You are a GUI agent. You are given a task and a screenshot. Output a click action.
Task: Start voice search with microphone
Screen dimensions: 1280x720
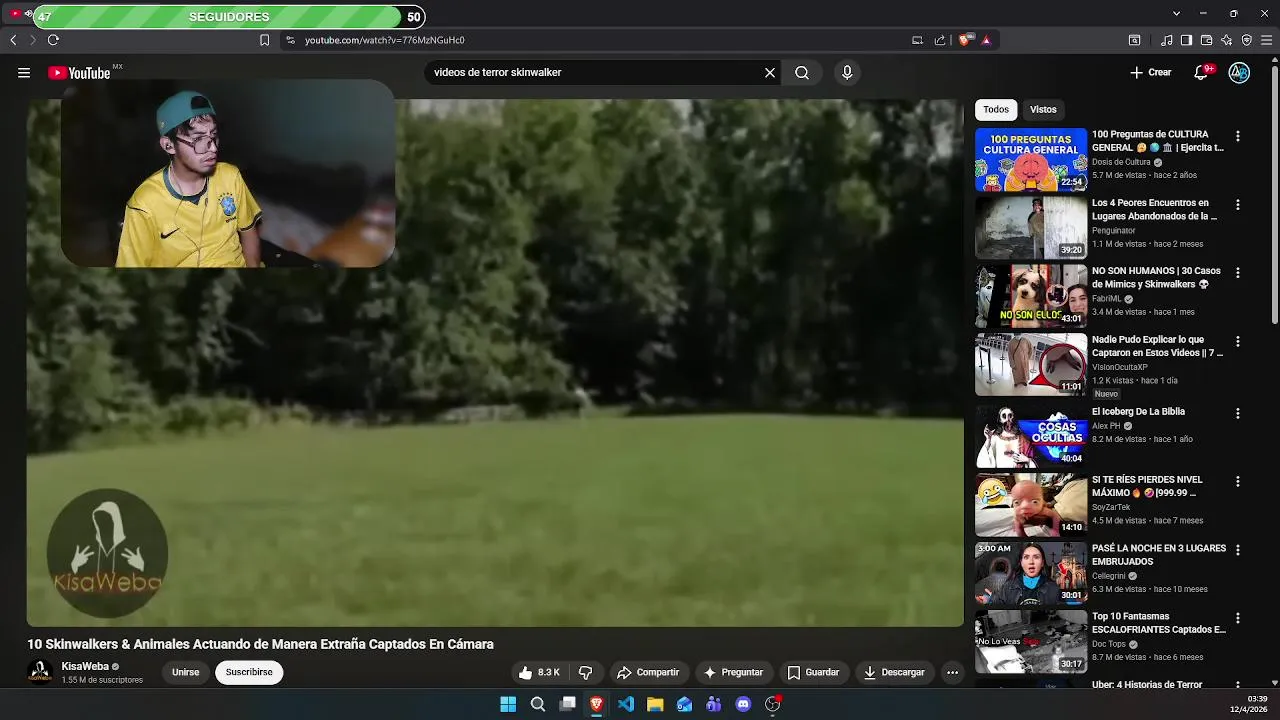[x=847, y=73]
